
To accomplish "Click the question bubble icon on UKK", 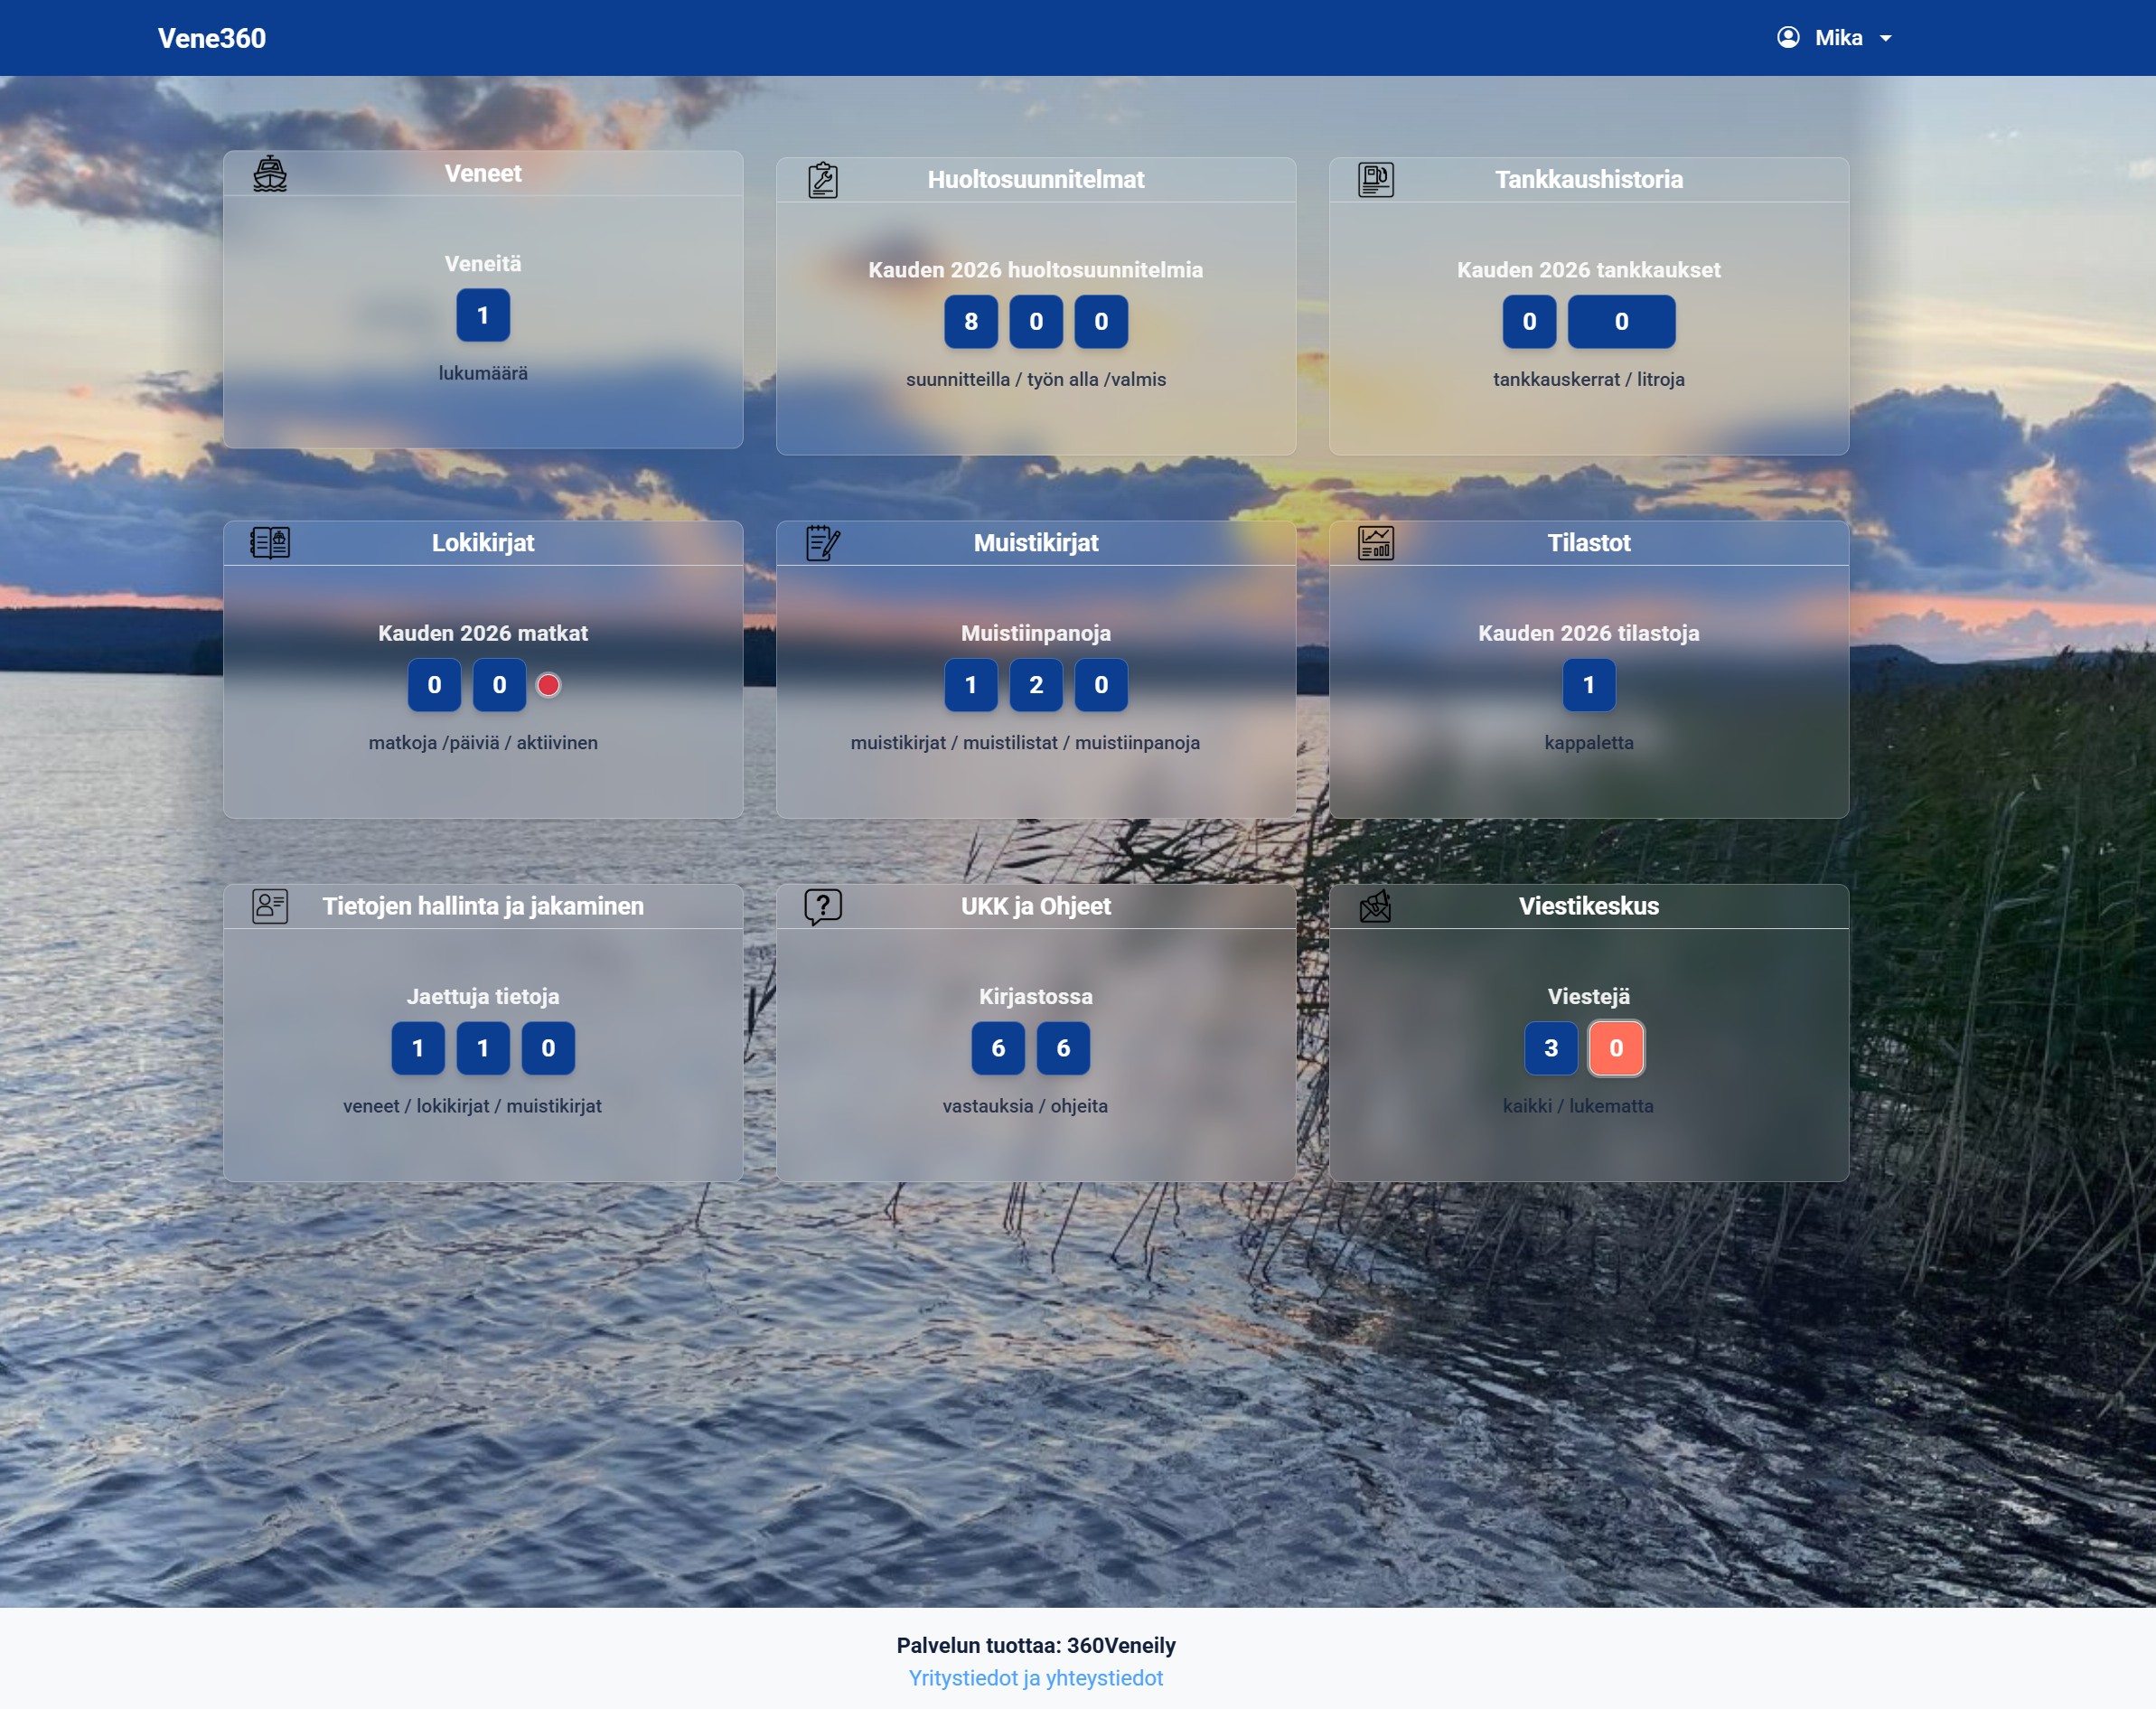I will pyautogui.click(x=823, y=906).
